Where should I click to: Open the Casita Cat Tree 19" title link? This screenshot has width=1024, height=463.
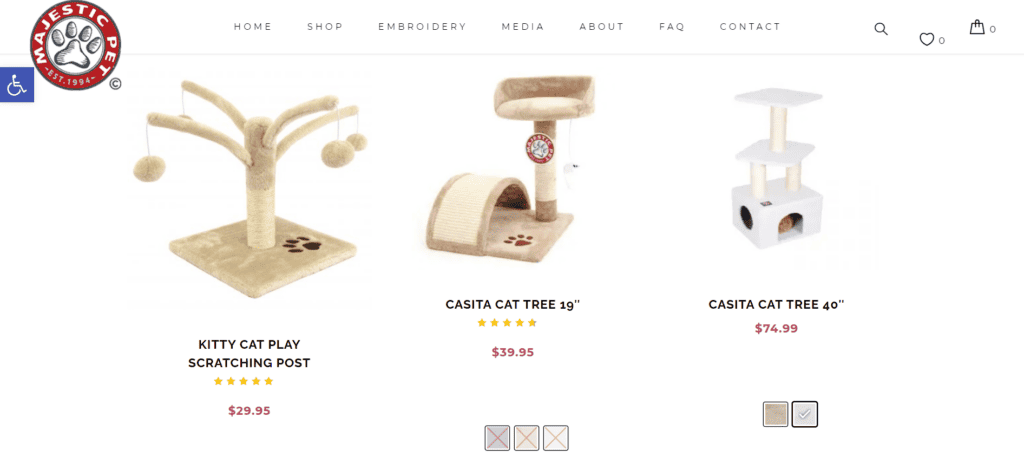[513, 304]
